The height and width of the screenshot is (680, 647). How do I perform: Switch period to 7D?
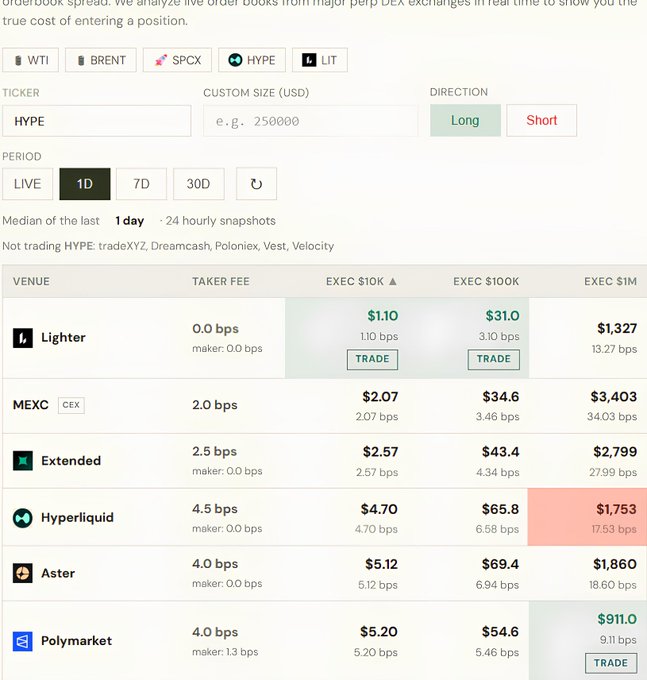[x=141, y=184]
